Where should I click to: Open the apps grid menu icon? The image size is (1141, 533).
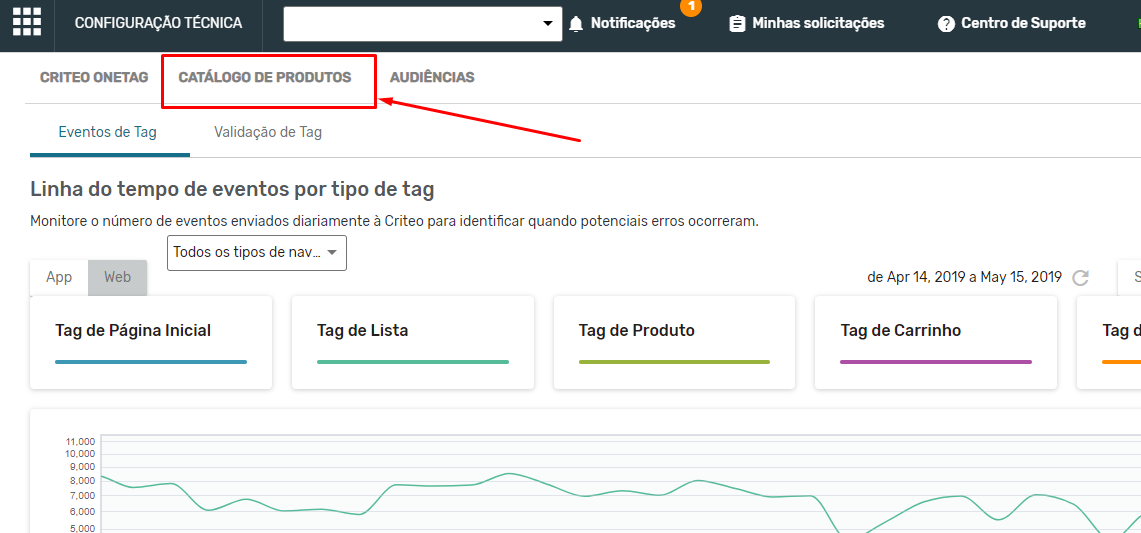27,22
